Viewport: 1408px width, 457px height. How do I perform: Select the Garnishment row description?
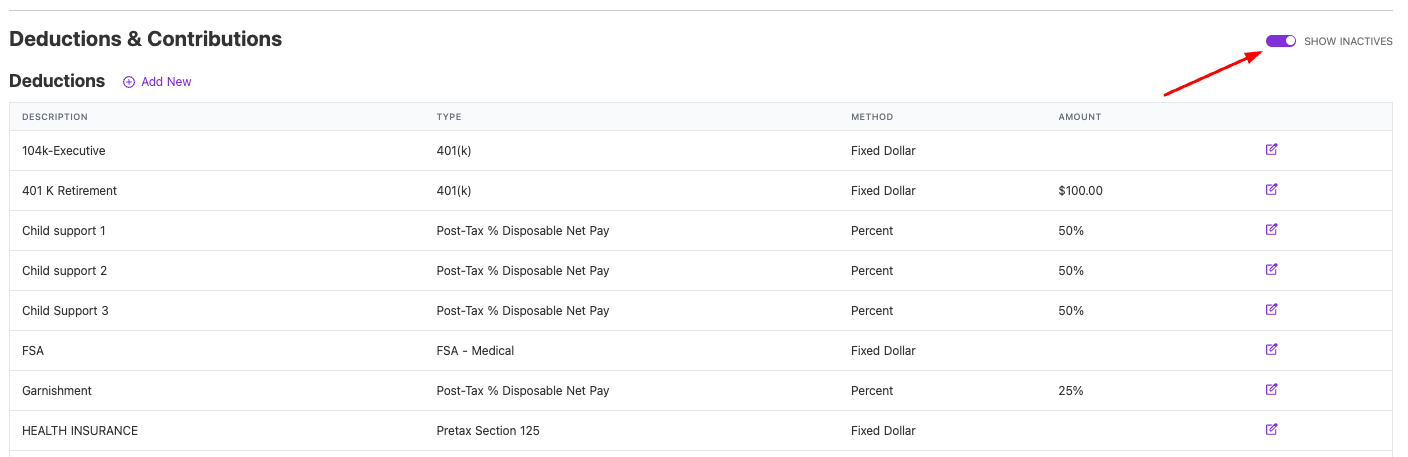point(57,391)
